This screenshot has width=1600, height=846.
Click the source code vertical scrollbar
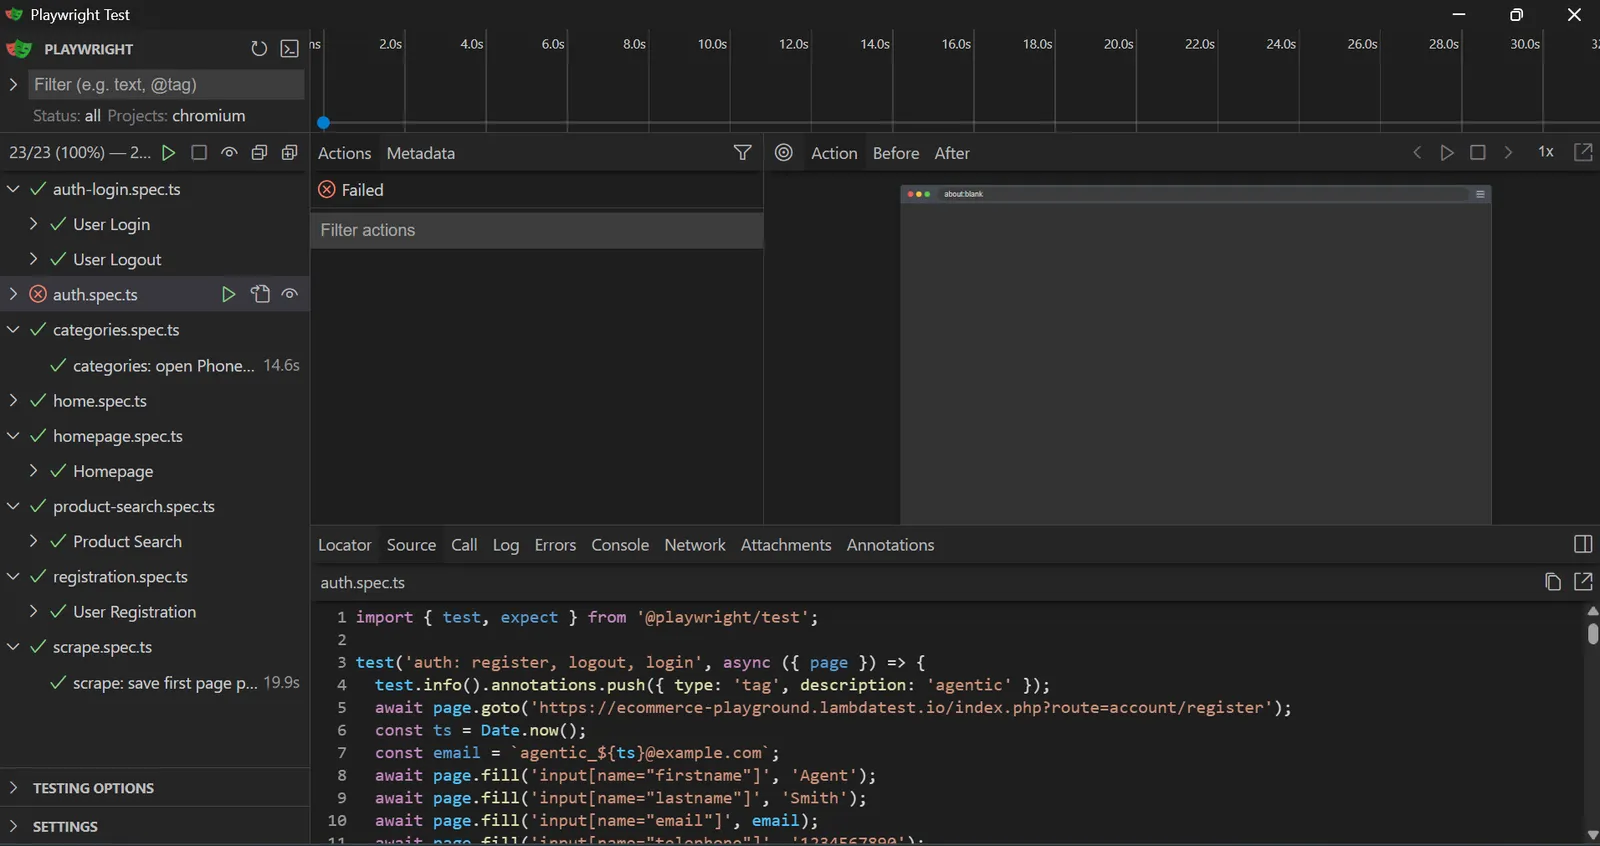(x=1592, y=633)
